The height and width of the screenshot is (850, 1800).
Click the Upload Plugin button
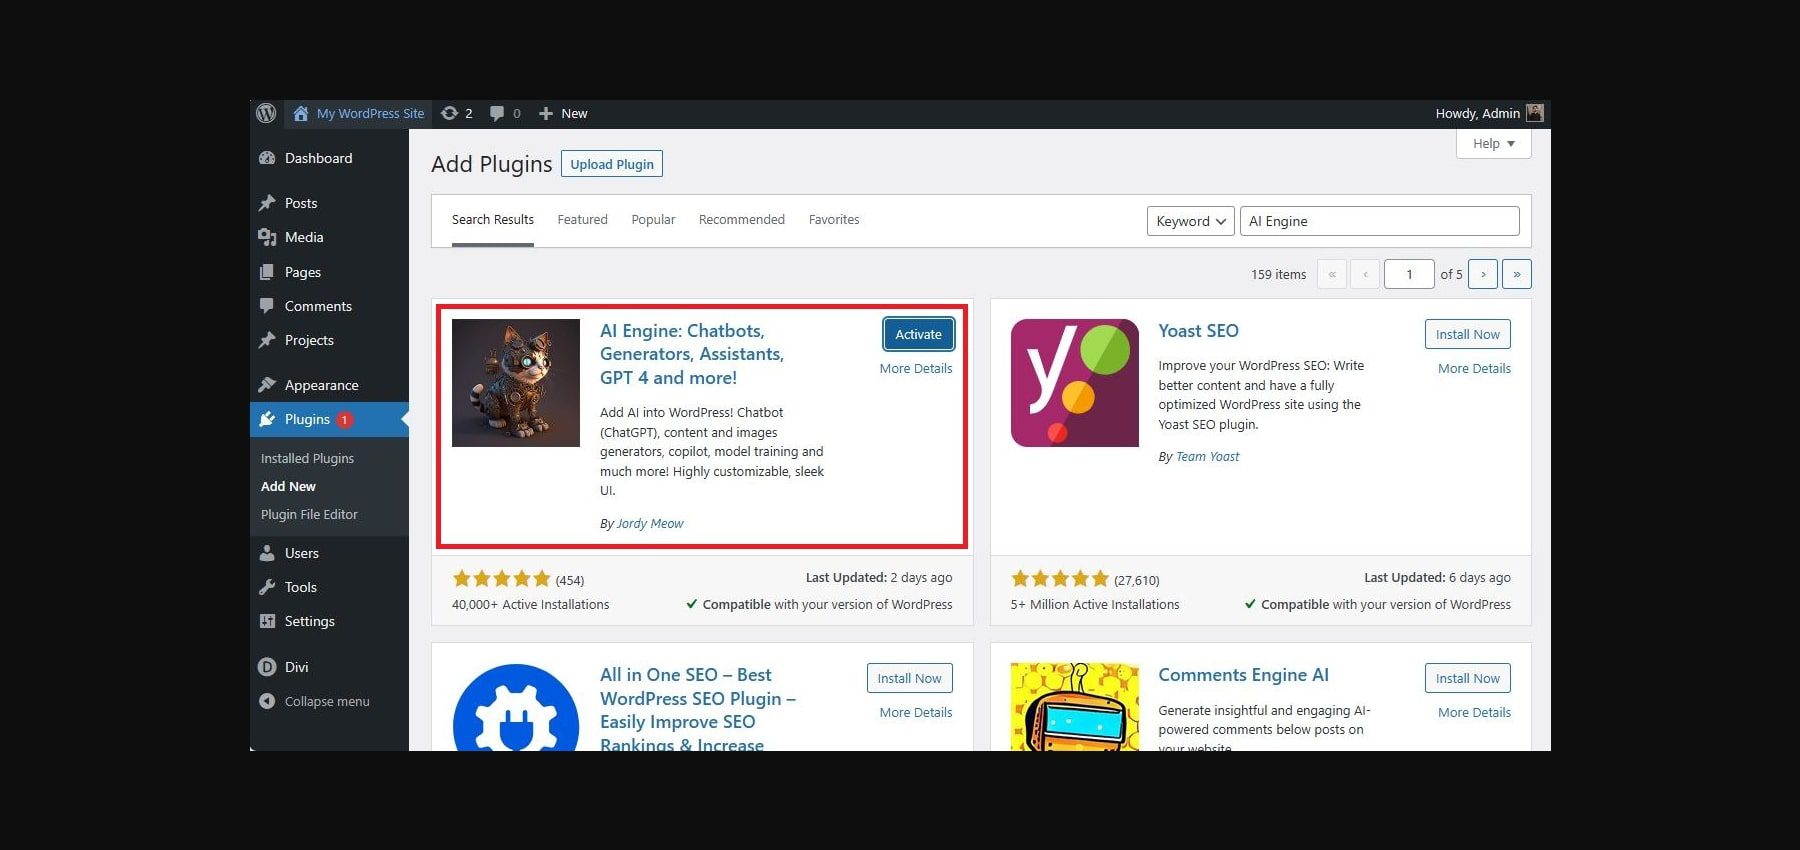point(612,164)
